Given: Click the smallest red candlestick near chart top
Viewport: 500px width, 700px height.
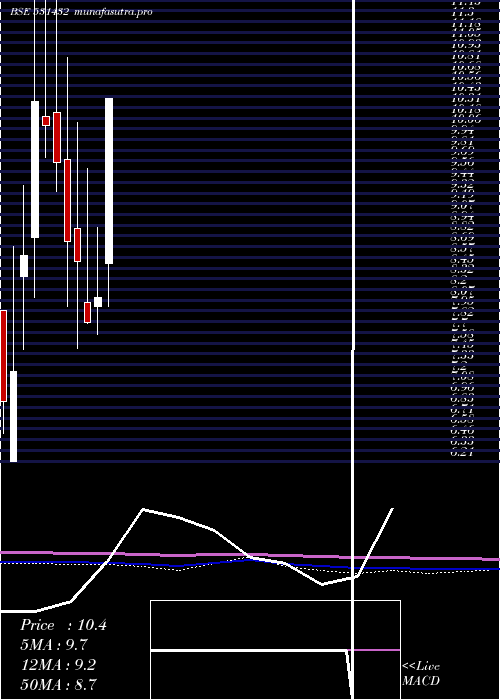Looking at the screenshot, I should pos(46,121).
